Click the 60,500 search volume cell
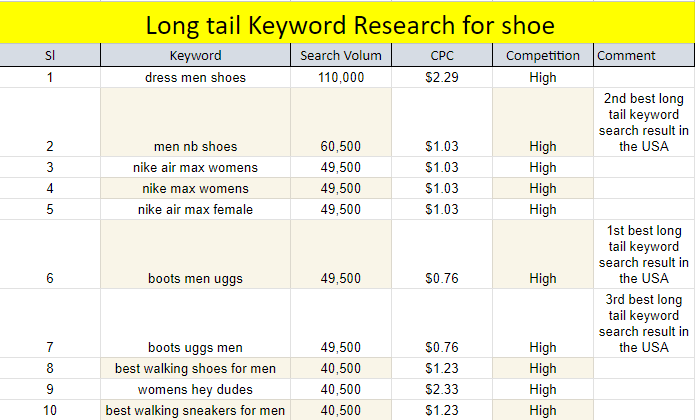The image size is (695, 420). (x=341, y=146)
